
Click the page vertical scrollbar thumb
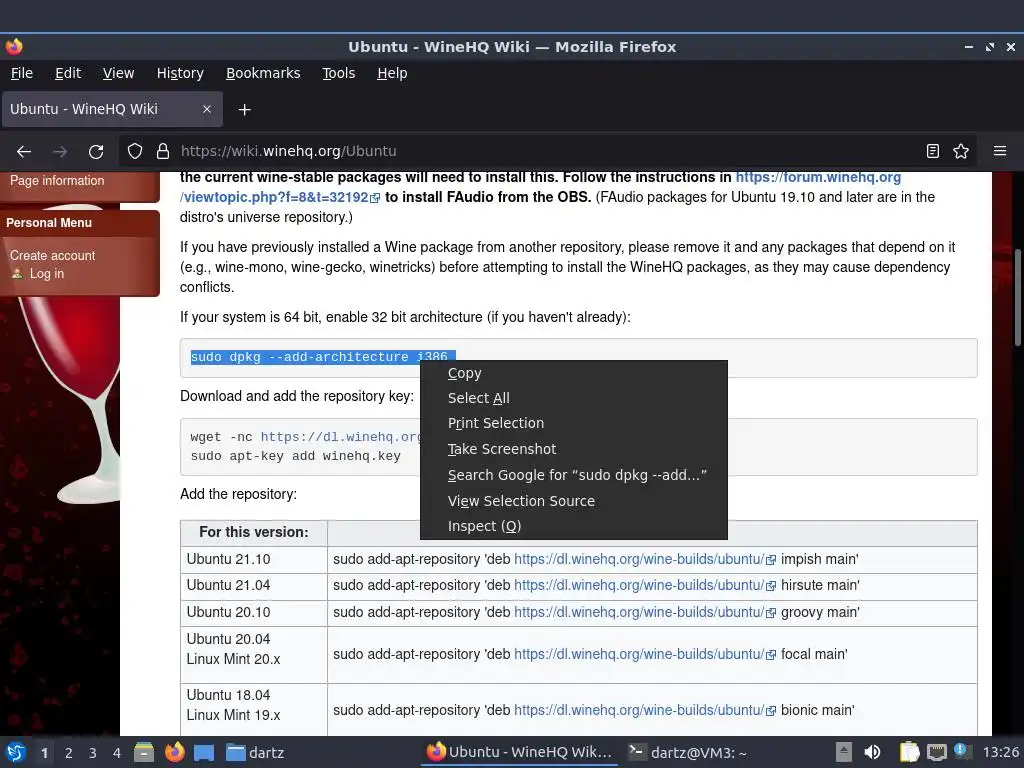[1017, 298]
